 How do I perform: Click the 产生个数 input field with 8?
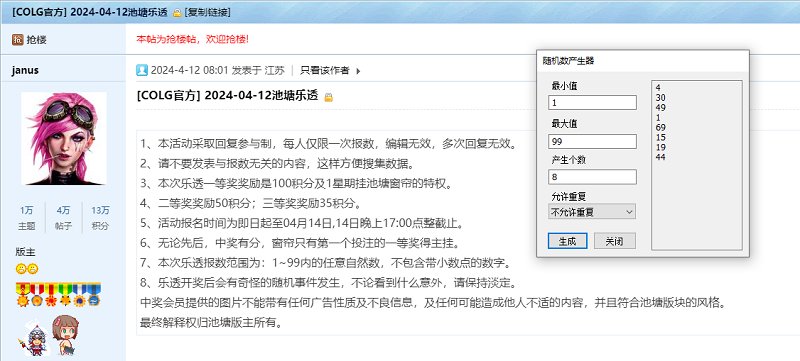pyautogui.click(x=592, y=177)
